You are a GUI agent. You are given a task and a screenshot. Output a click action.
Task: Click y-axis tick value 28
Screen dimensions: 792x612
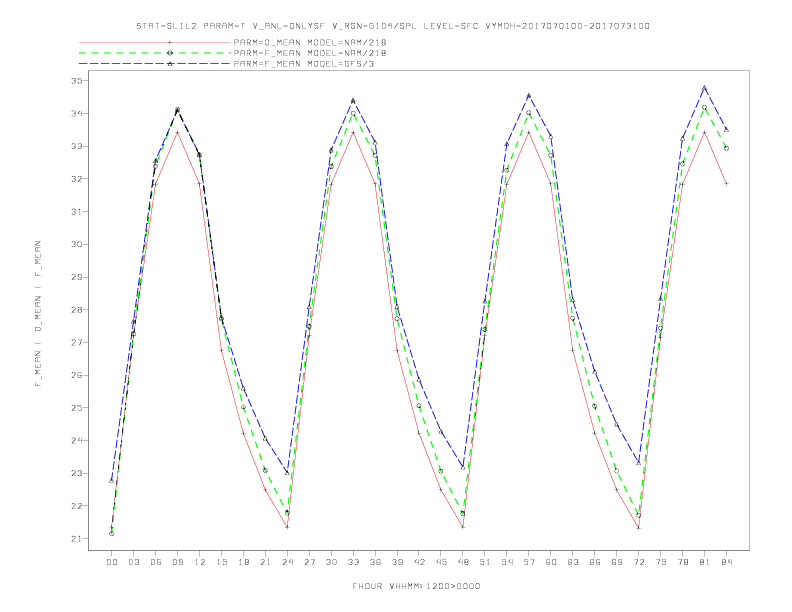[x=77, y=310]
